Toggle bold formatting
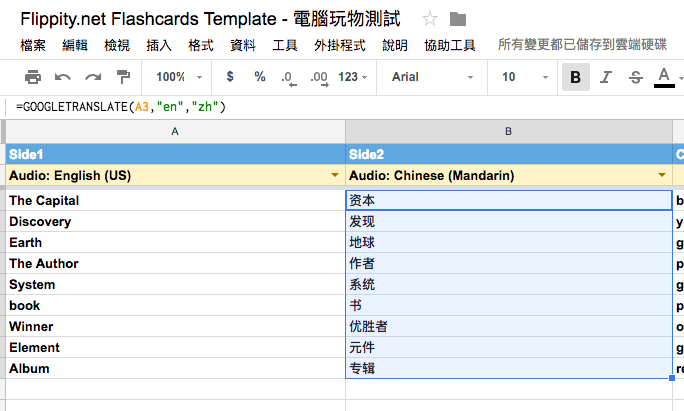Screen dimensions: 684x411 (x=575, y=77)
